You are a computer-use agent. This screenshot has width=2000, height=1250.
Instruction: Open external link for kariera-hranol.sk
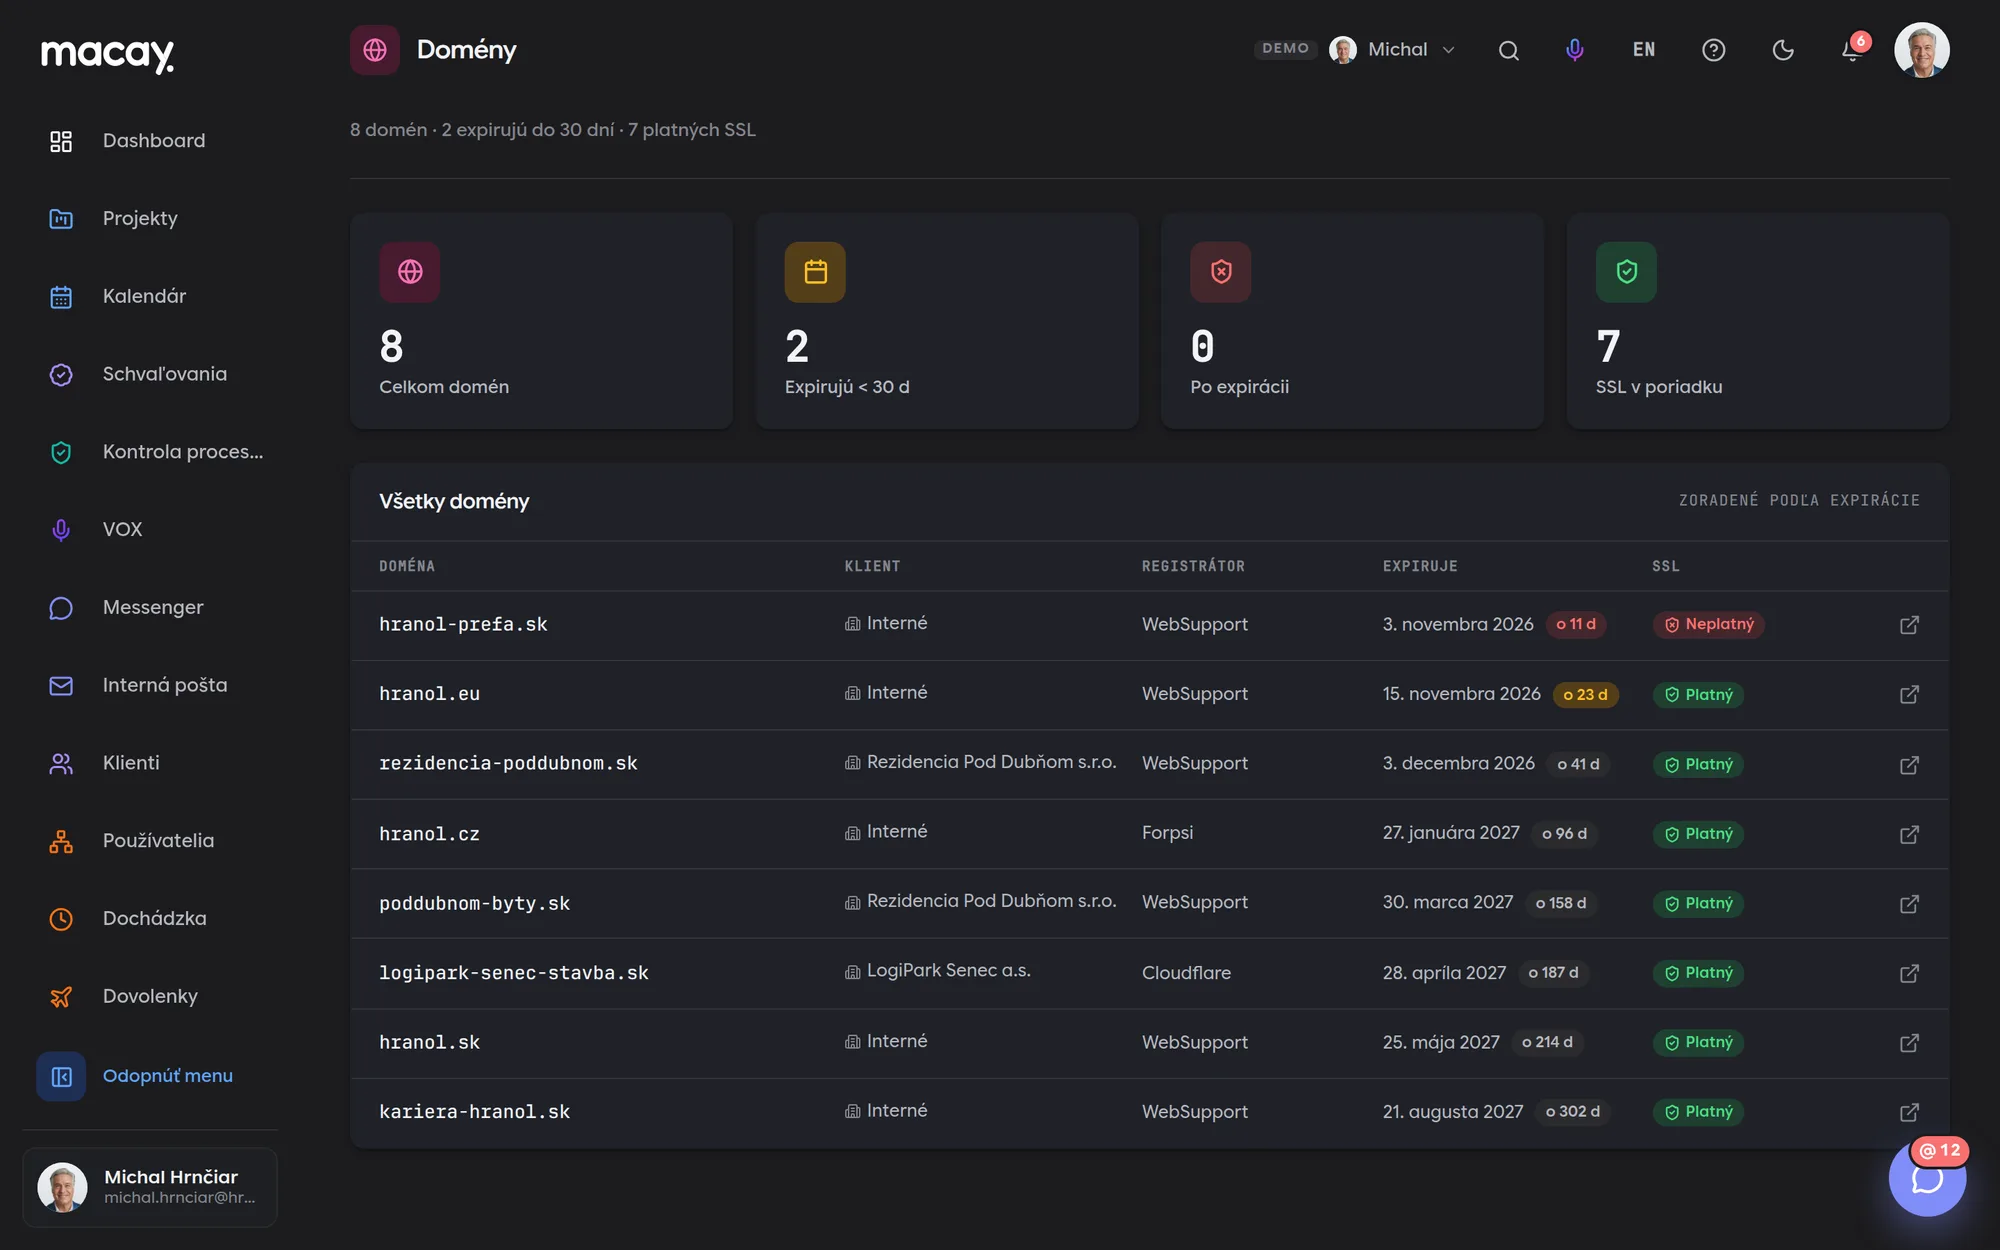click(x=1909, y=1112)
